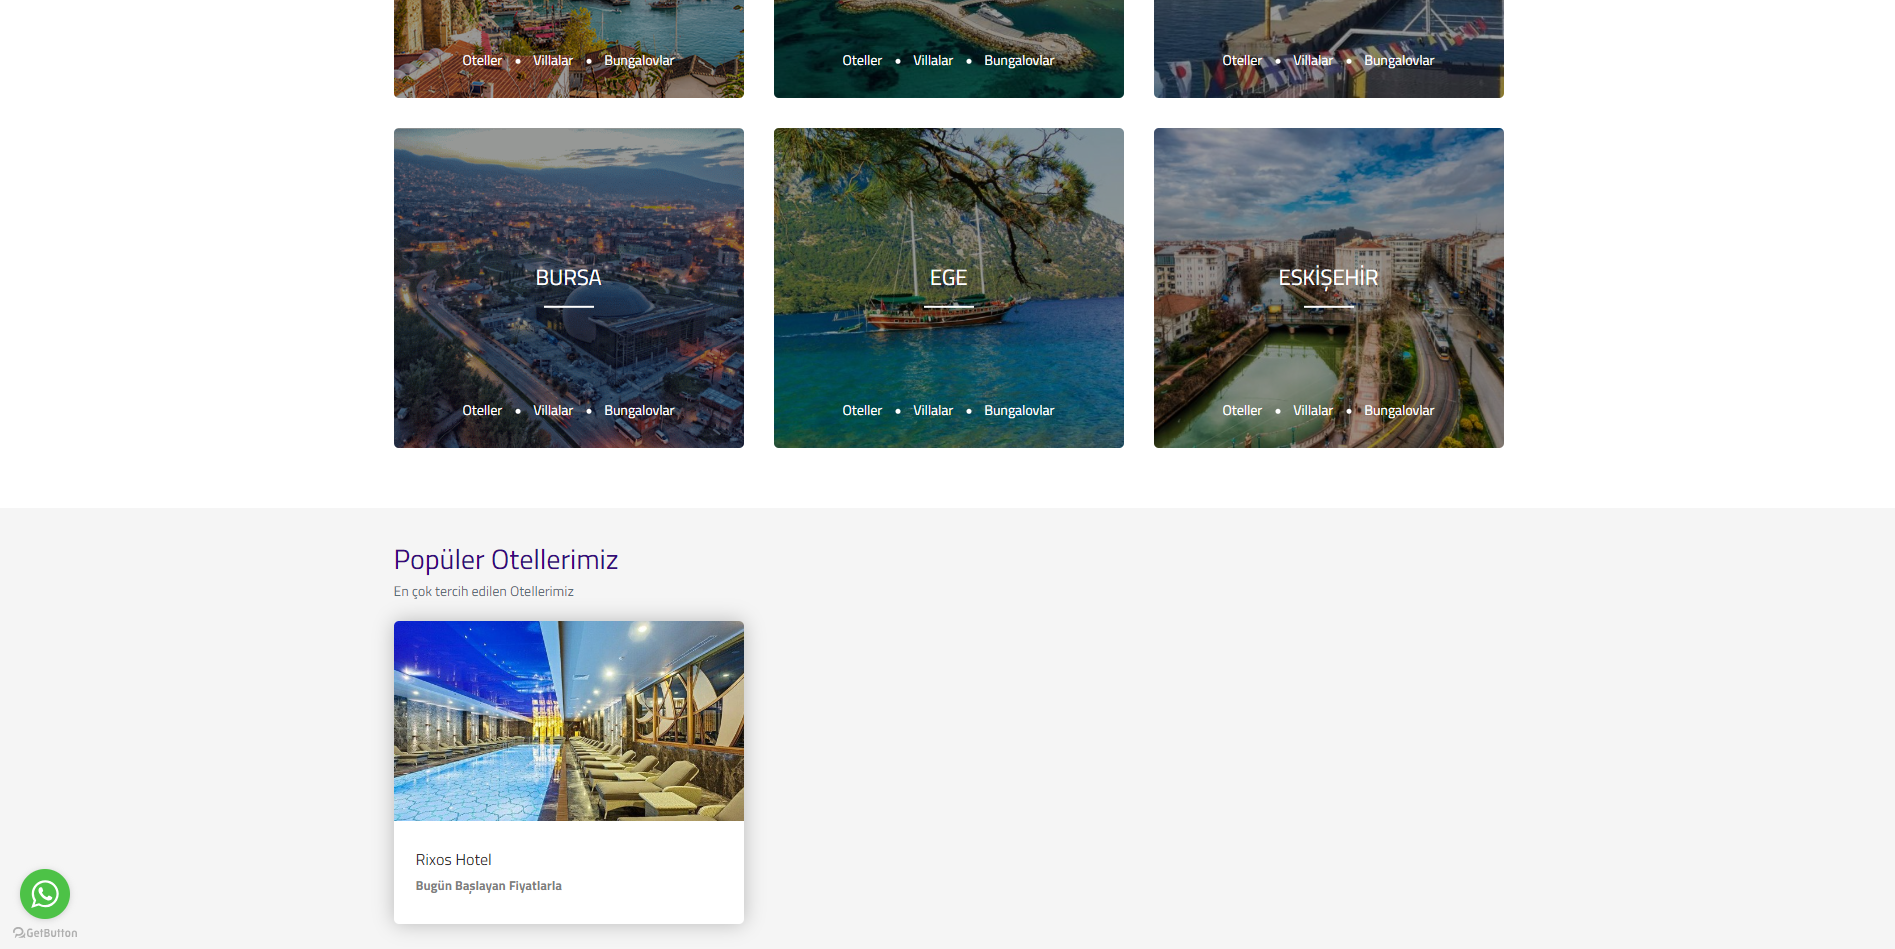Open the Eskişehir destination card
Screen dimensions: 1895x949
click(x=1328, y=278)
